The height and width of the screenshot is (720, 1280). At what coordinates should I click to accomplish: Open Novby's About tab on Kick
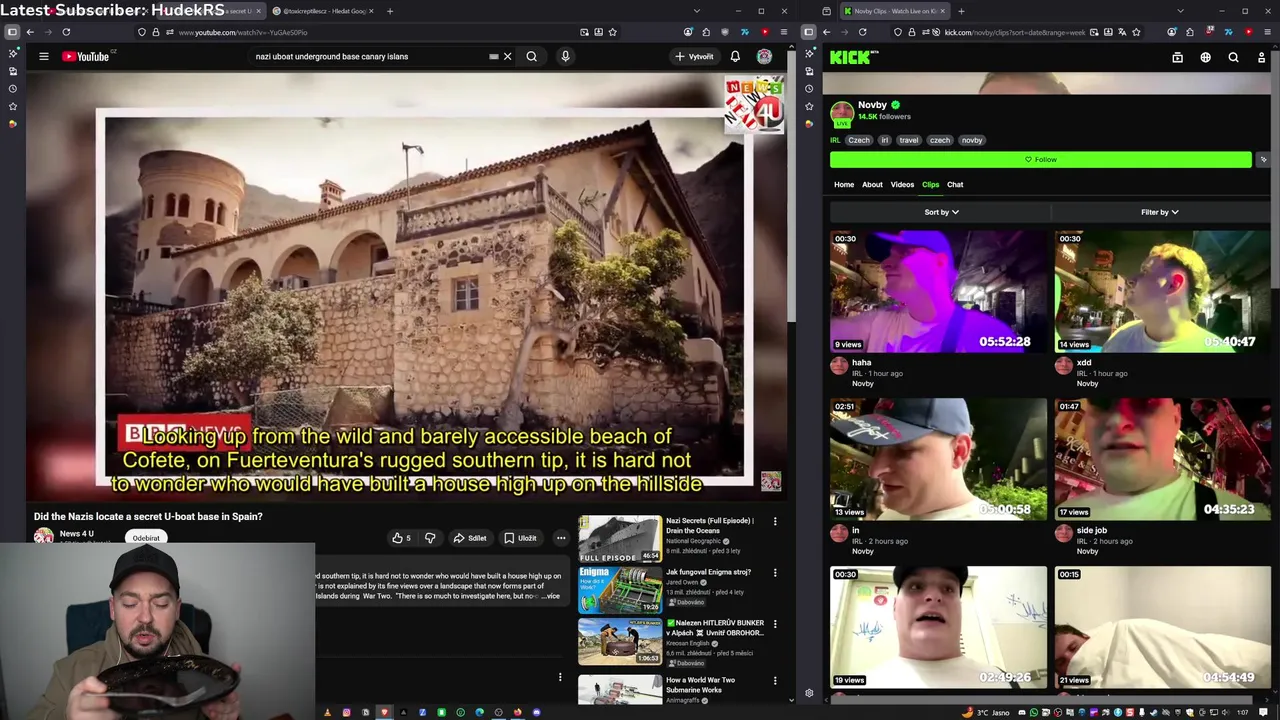[x=872, y=184]
